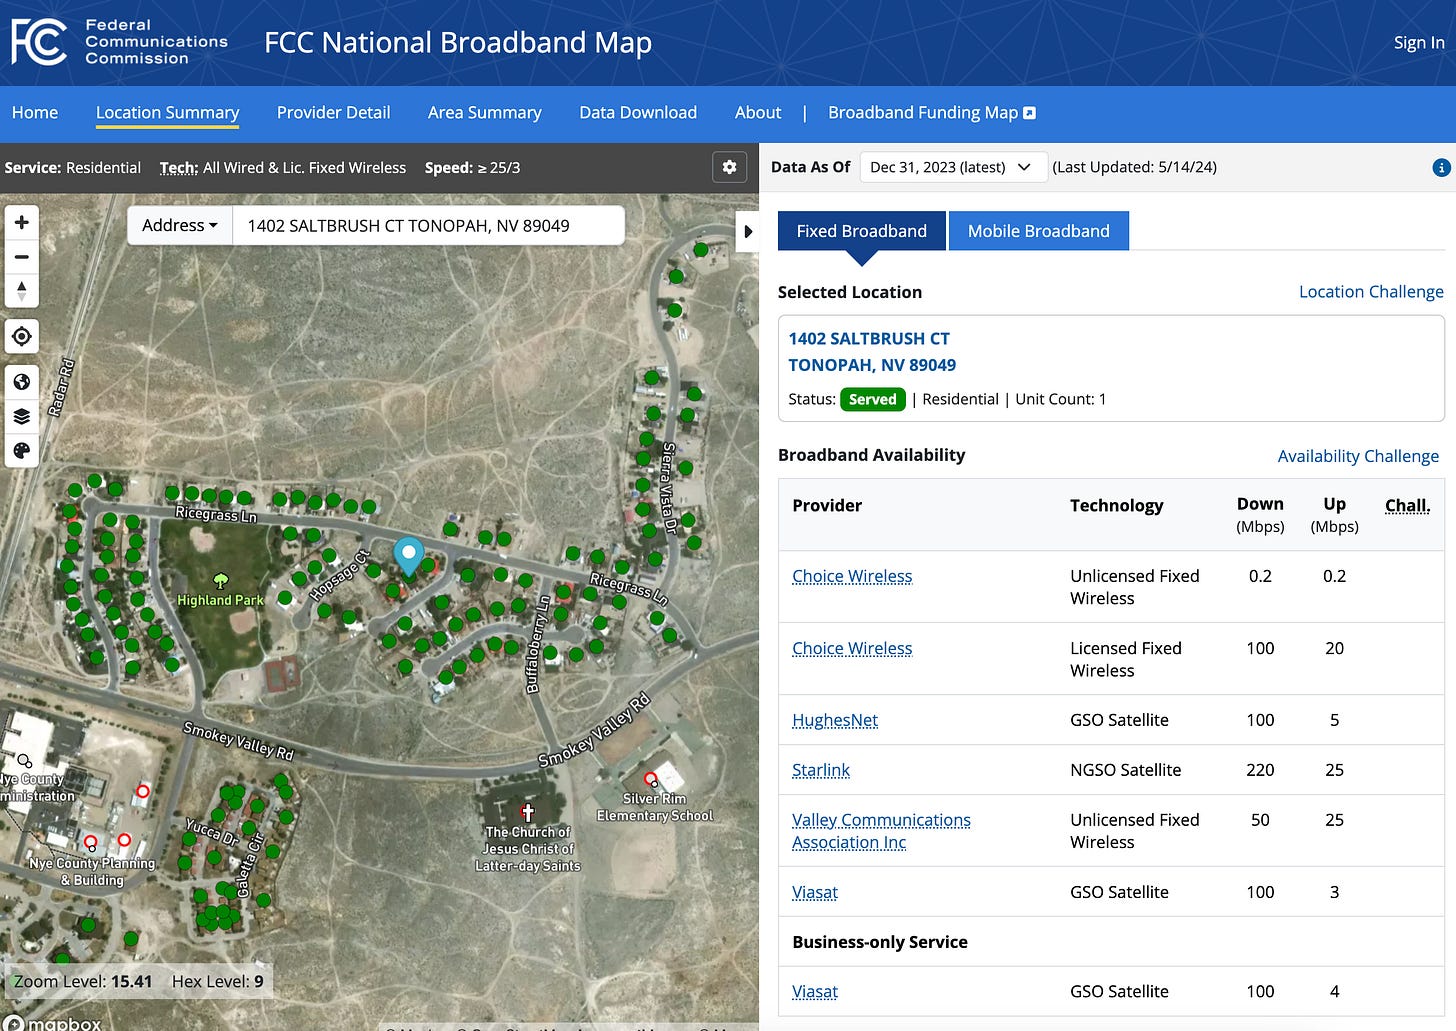Collapse the side panel with arrow

tap(747, 232)
